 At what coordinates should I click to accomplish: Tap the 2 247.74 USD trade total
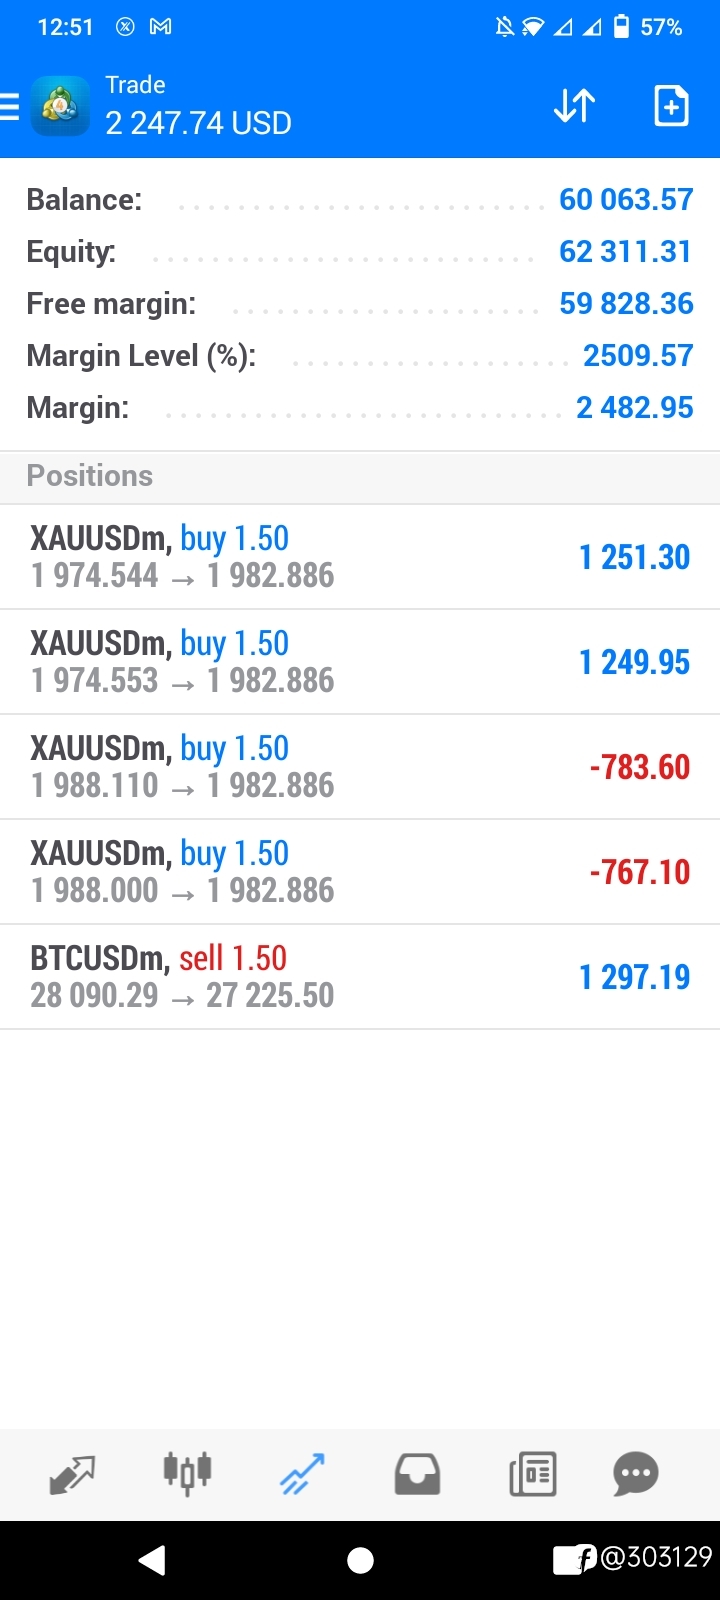point(198,123)
